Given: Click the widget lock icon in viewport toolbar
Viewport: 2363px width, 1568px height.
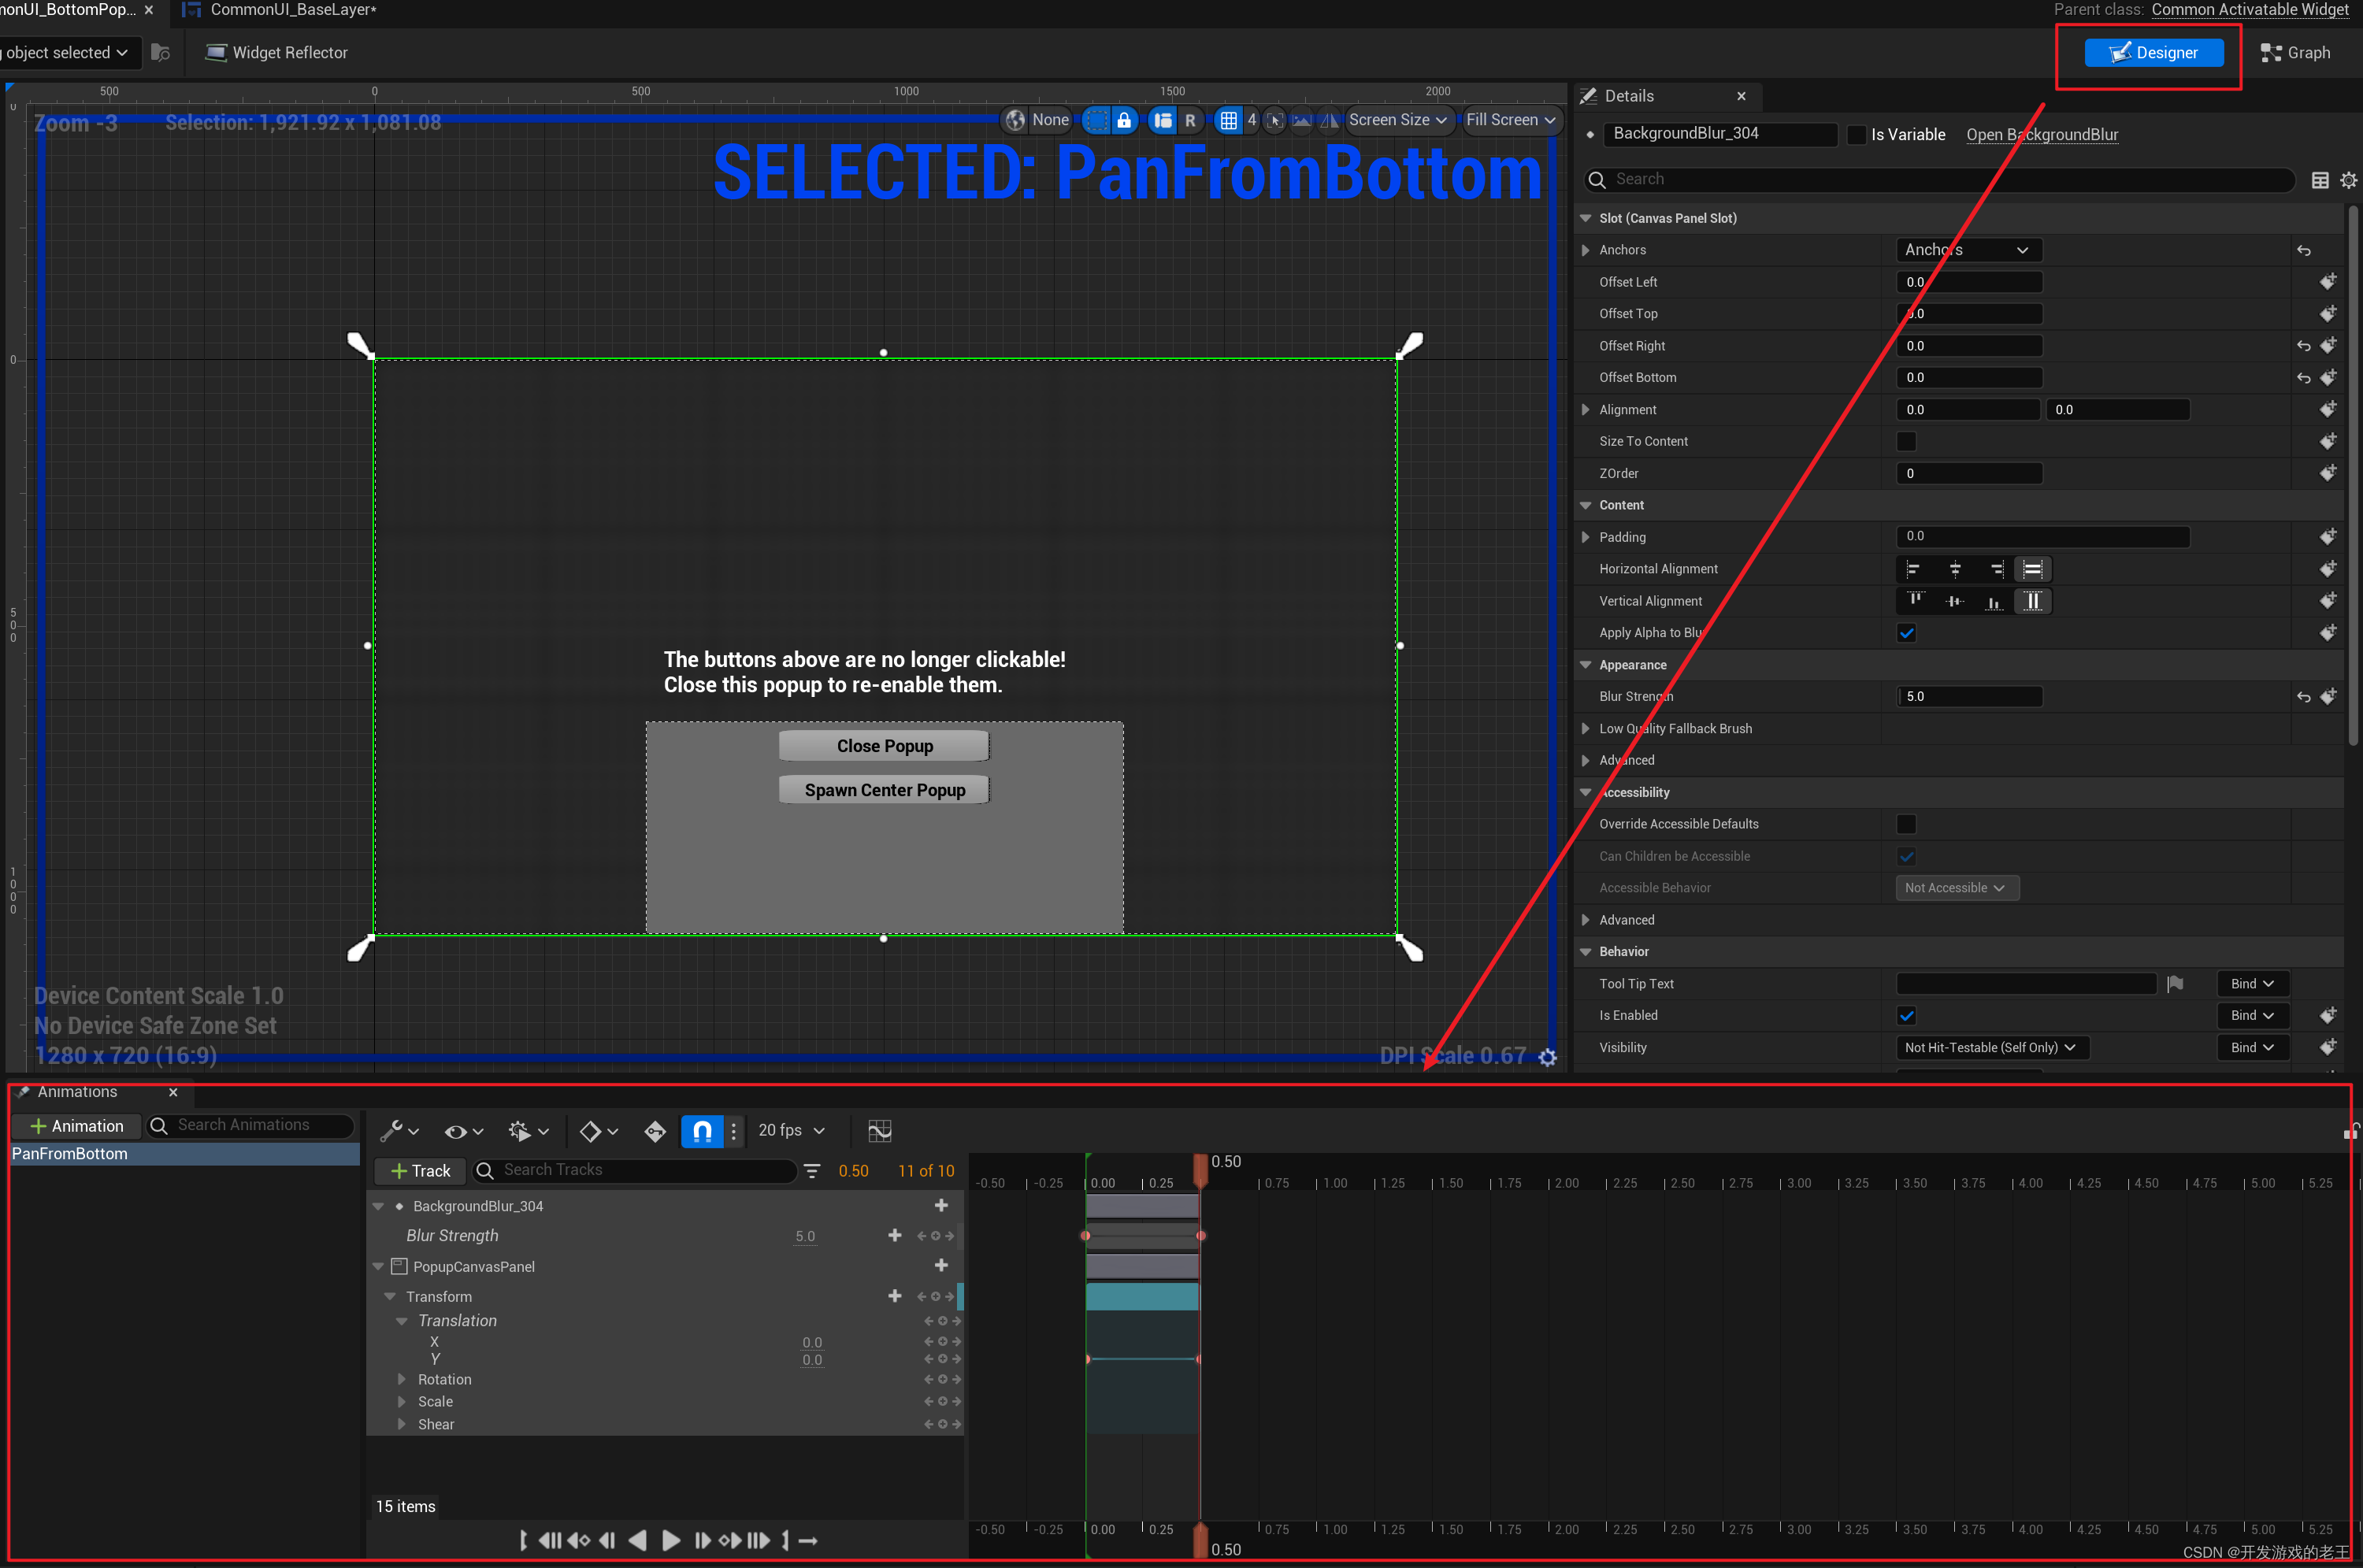Looking at the screenshot, I should pyautogui.click(x=1124, y=120).
